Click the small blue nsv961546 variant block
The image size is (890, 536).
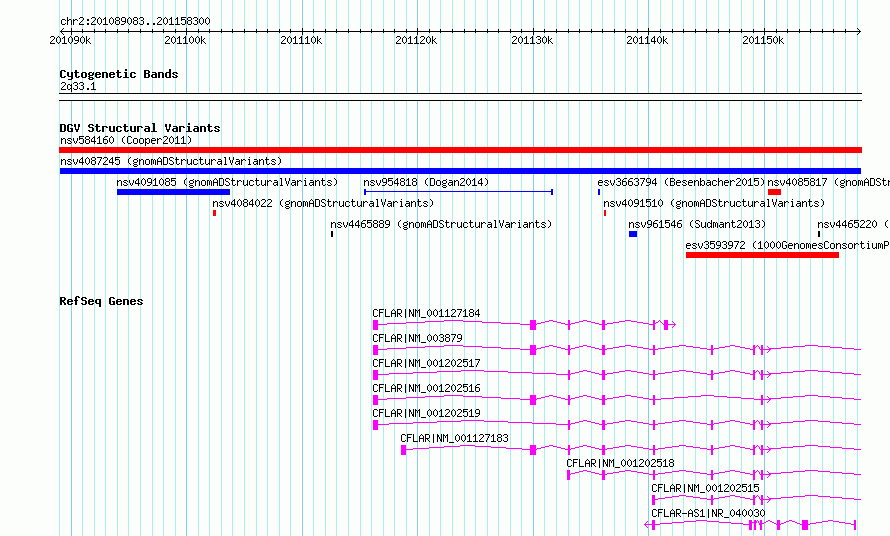pos(633,234)
